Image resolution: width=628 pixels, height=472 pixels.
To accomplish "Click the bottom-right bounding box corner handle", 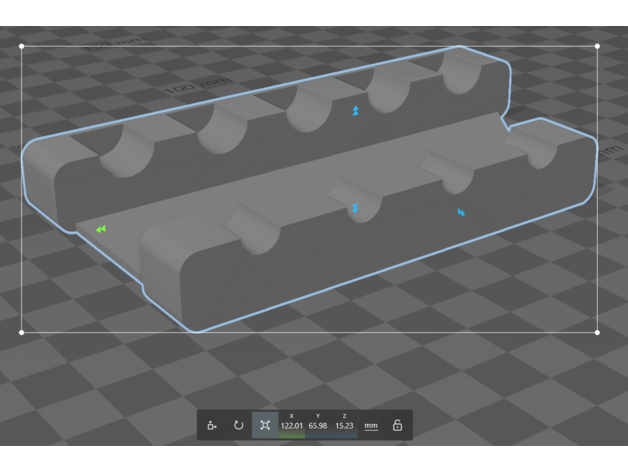I will 597,332.
